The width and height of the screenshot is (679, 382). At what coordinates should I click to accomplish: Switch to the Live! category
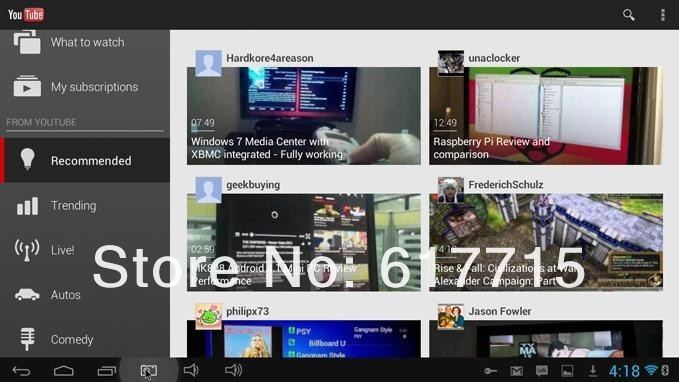[x=85, y=250]
